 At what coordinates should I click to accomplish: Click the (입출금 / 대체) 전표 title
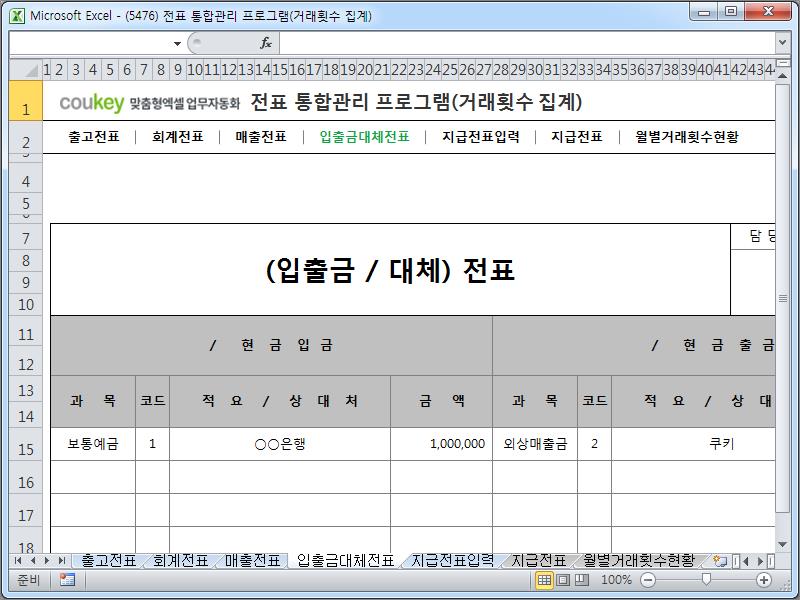click(390, 270)
